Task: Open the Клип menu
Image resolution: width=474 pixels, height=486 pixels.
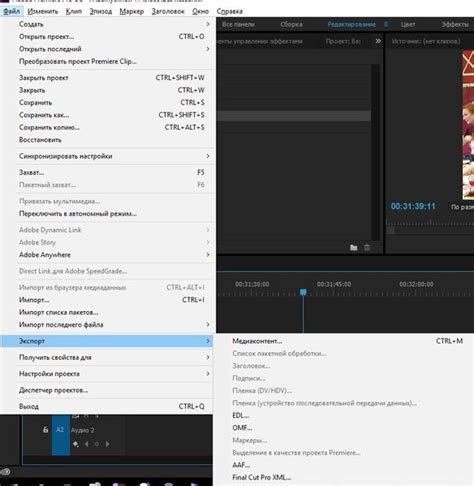Action: click(x=74, y=11)
